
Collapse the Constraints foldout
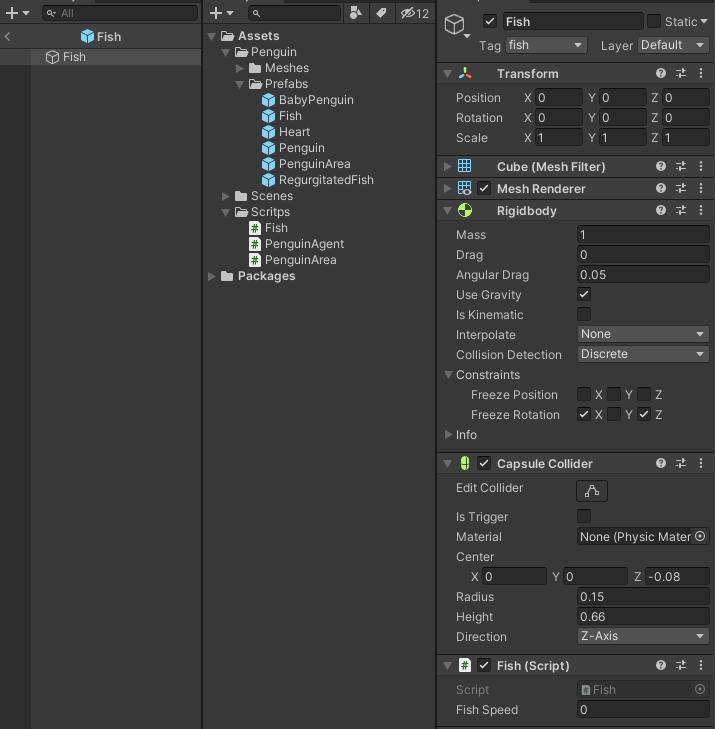pos(448,374)
